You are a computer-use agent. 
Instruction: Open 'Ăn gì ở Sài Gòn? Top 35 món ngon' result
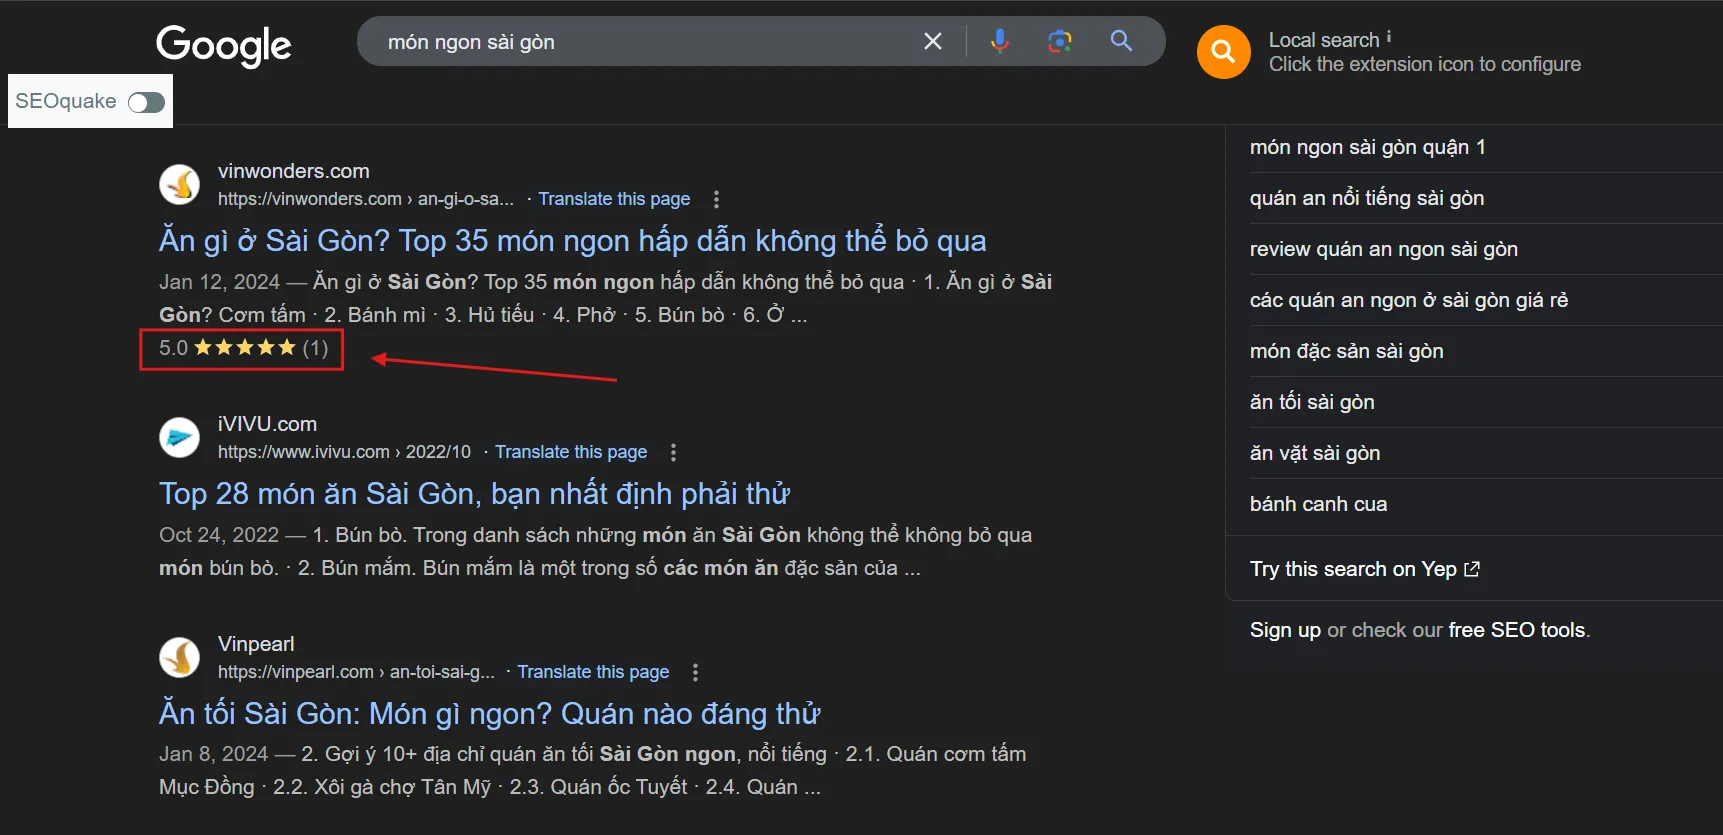572,241
